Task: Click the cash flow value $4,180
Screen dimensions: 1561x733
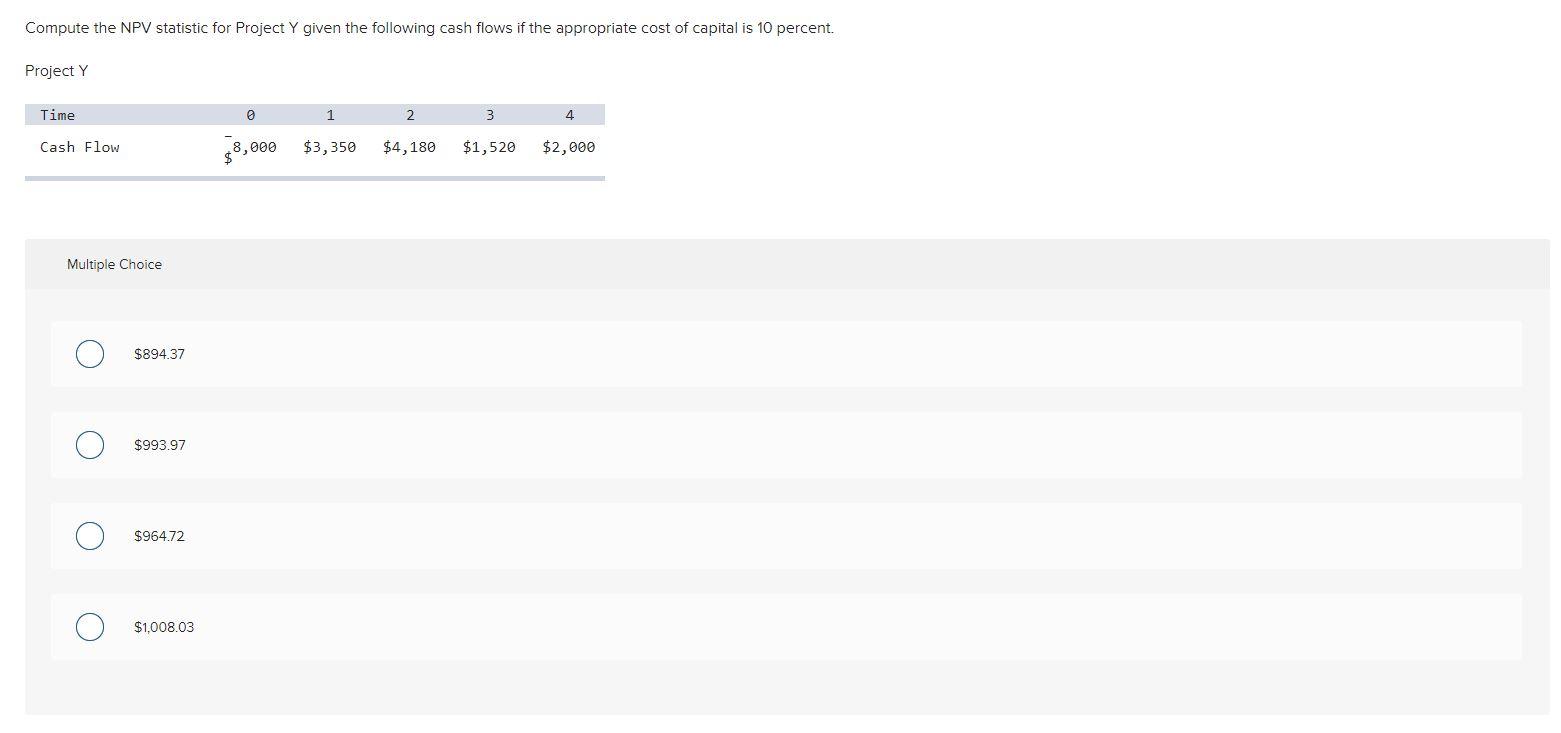Action: (410, 146)
